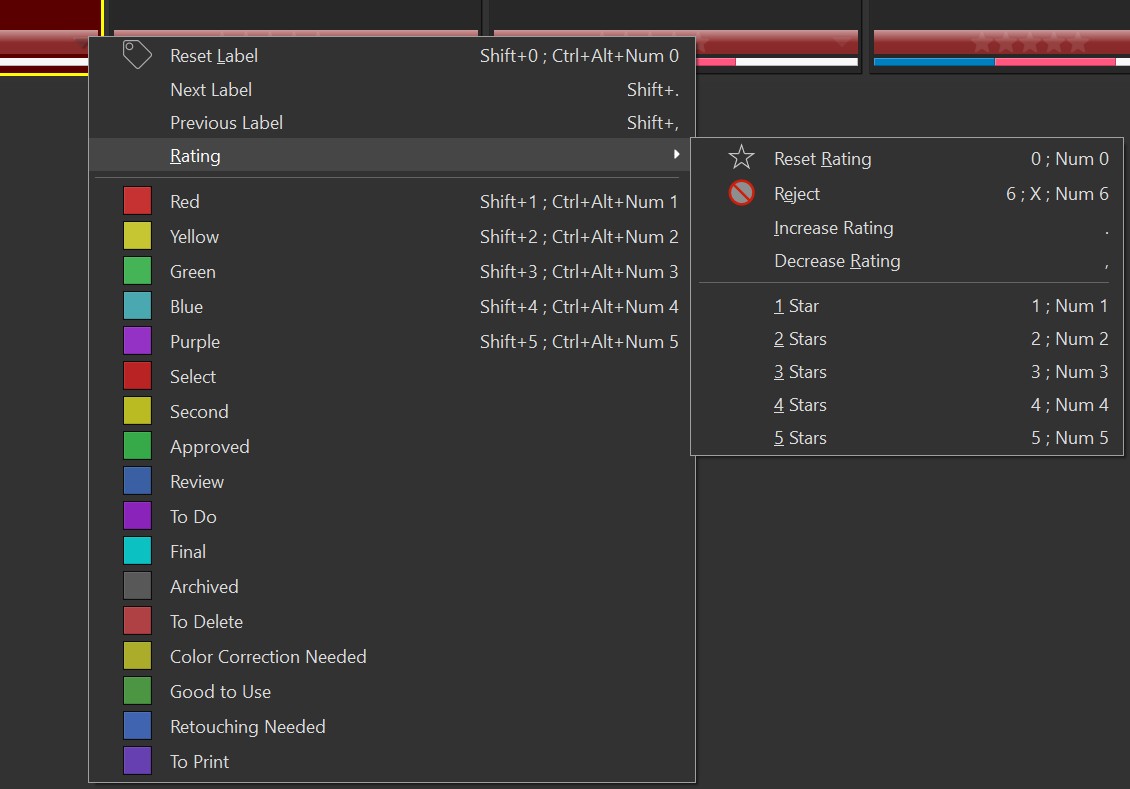This screenshot has width=1130, height=789.
Task: Expand the Rating submenu arrow
Action: [x=676, y=154]
